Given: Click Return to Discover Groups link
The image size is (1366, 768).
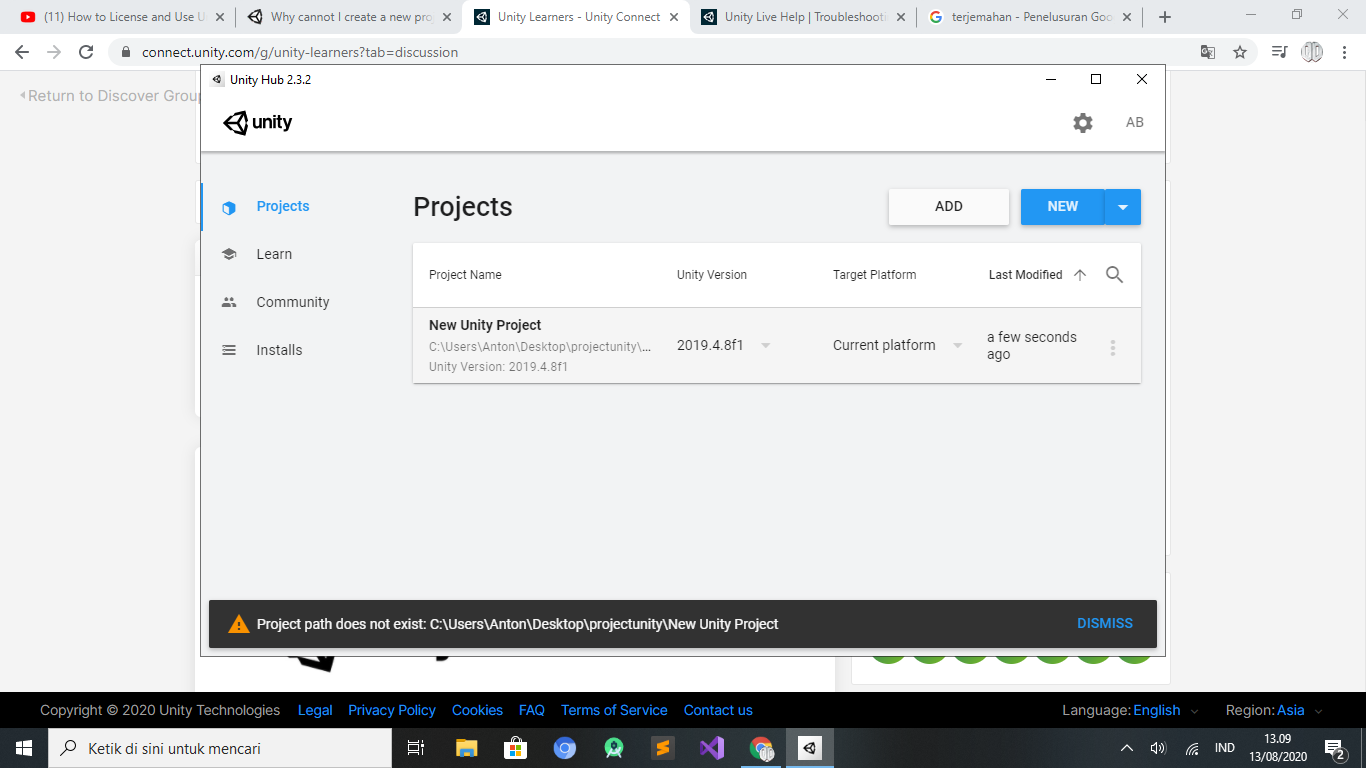Looking at the screenshot, I should pos(112,96).
